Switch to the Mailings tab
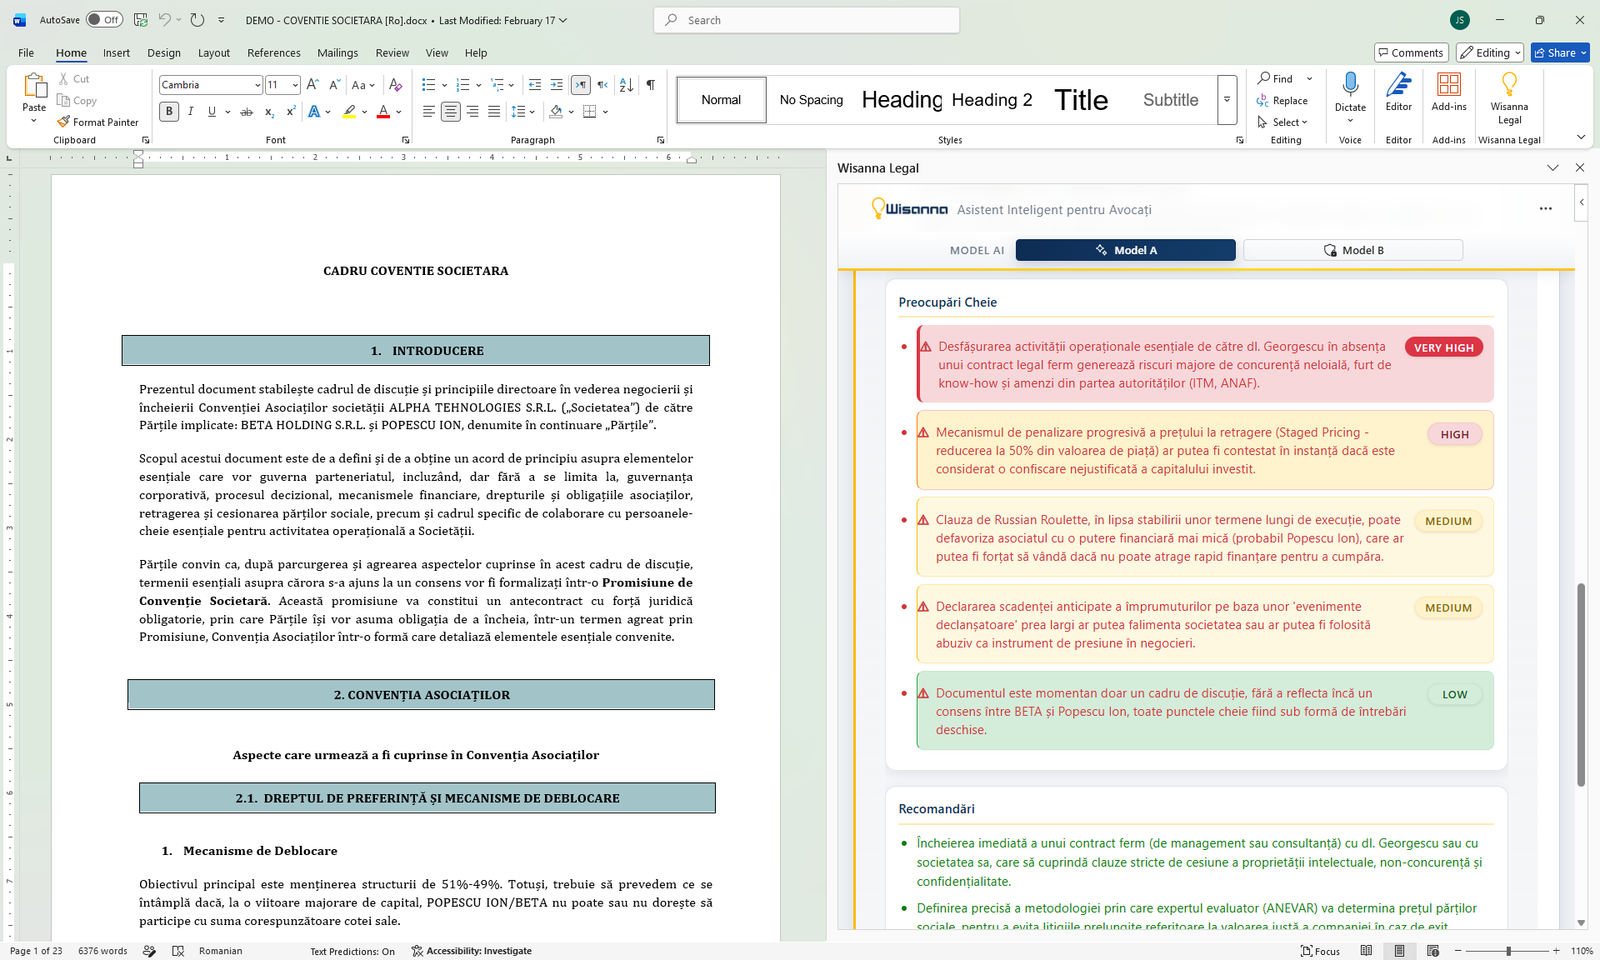 (338, 53)
